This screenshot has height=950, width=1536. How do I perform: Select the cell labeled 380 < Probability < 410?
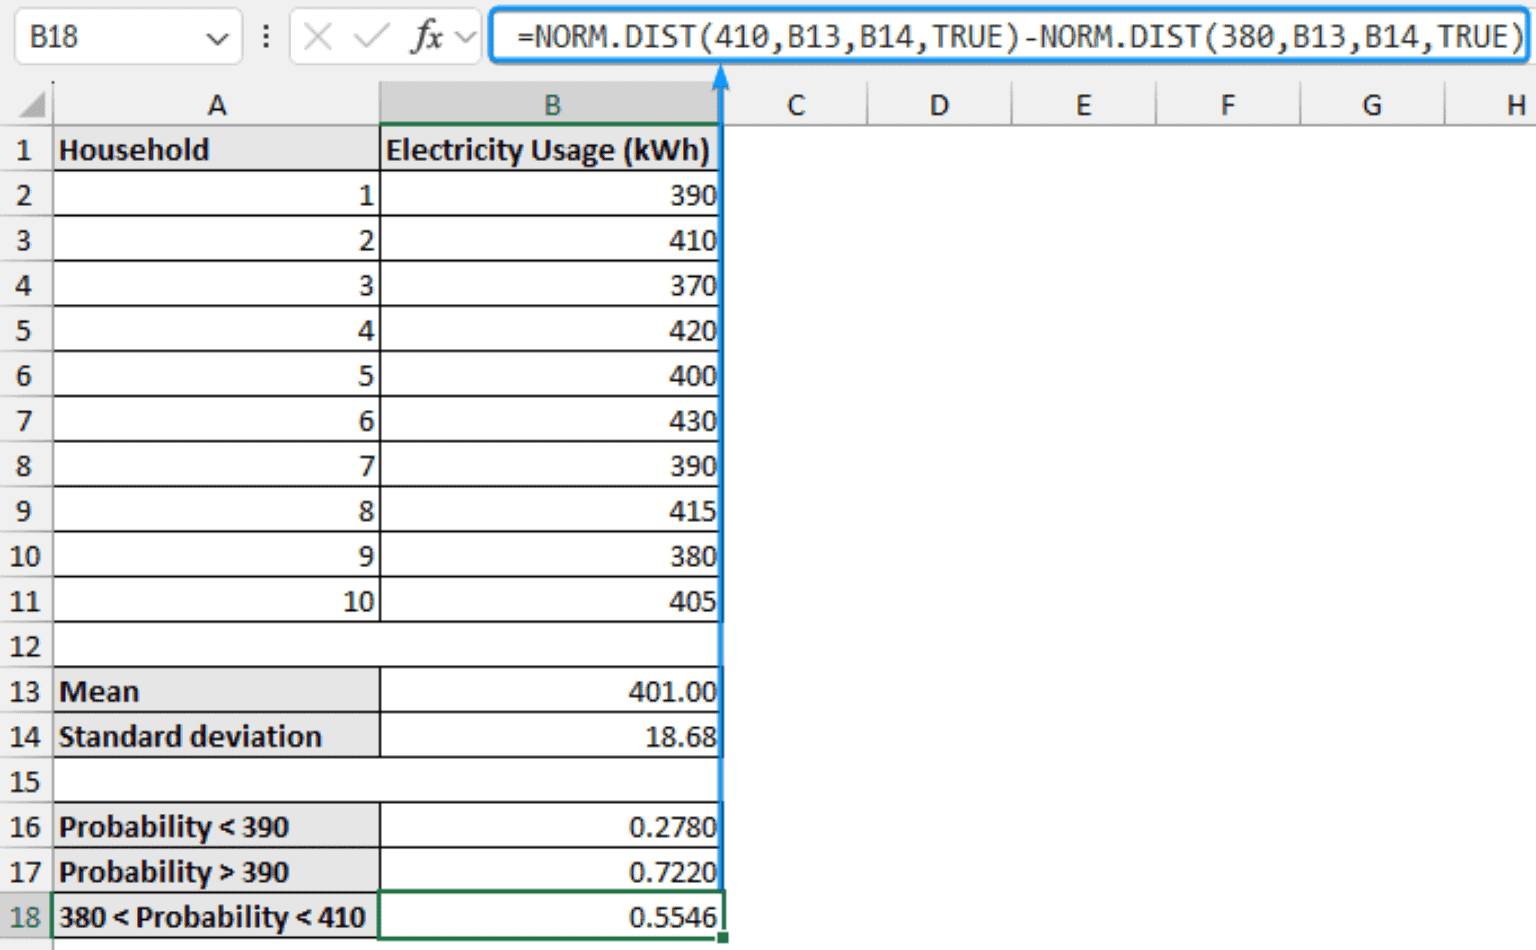216,916
